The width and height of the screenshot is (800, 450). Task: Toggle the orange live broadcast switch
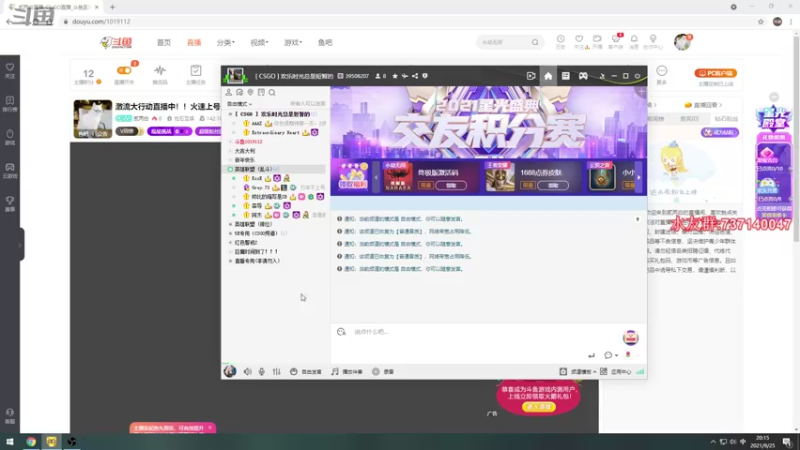coord(123,70)
